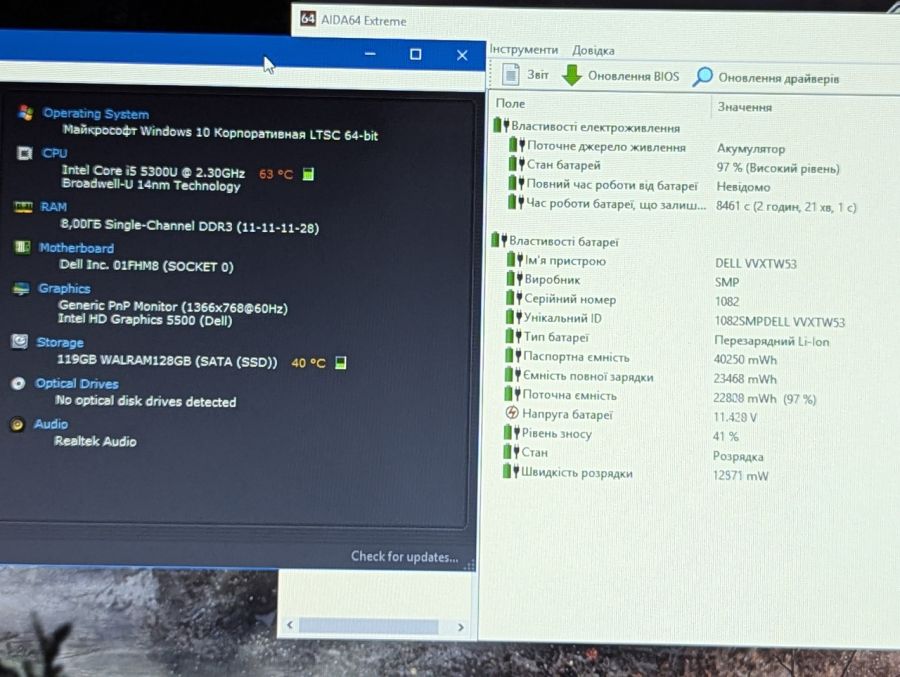Click the green BIOS update arrow icon
The width and height of the screenshot is (900, 677).
[x=572, y=75]
